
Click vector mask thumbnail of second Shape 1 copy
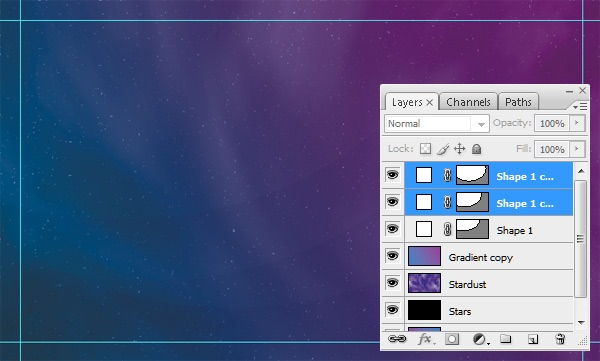473,202
